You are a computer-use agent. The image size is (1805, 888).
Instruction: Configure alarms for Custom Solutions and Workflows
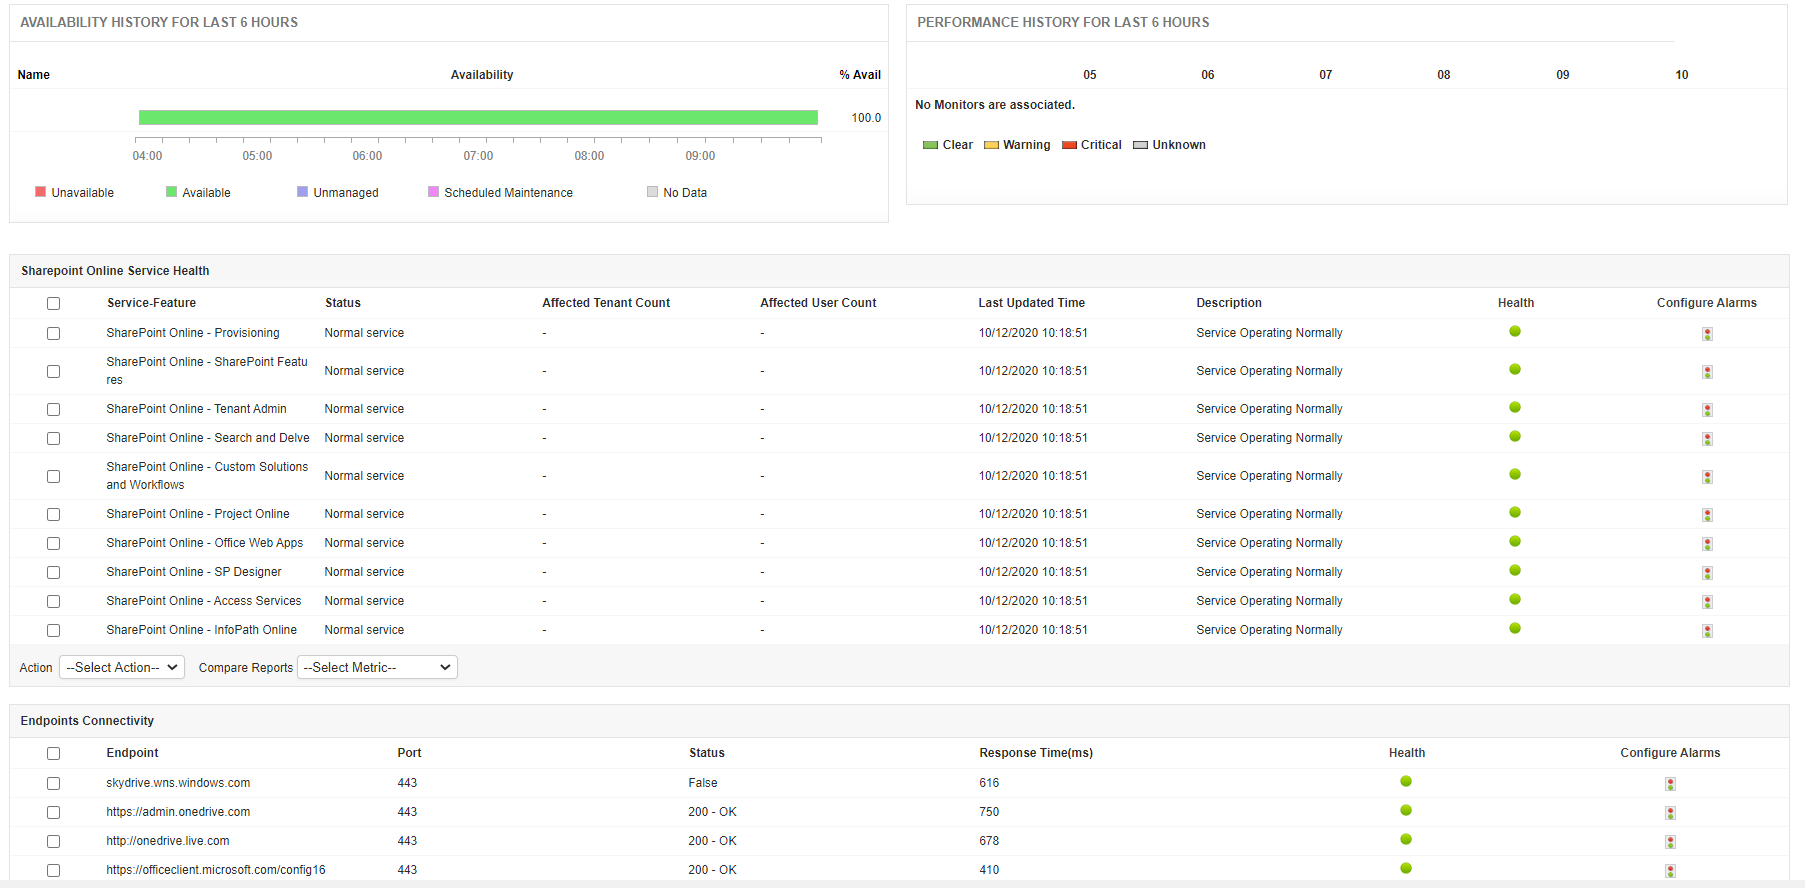tap(1707, 477)
